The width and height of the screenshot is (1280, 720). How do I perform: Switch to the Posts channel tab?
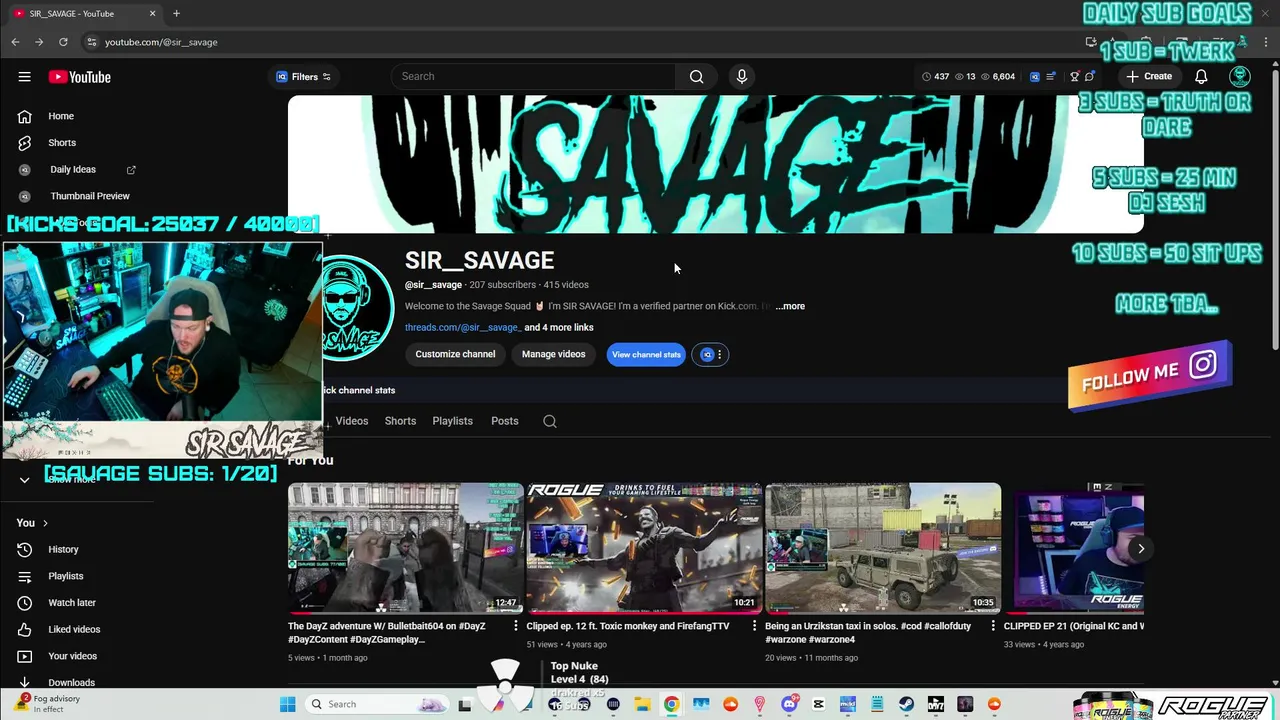(x=504, y=421)
